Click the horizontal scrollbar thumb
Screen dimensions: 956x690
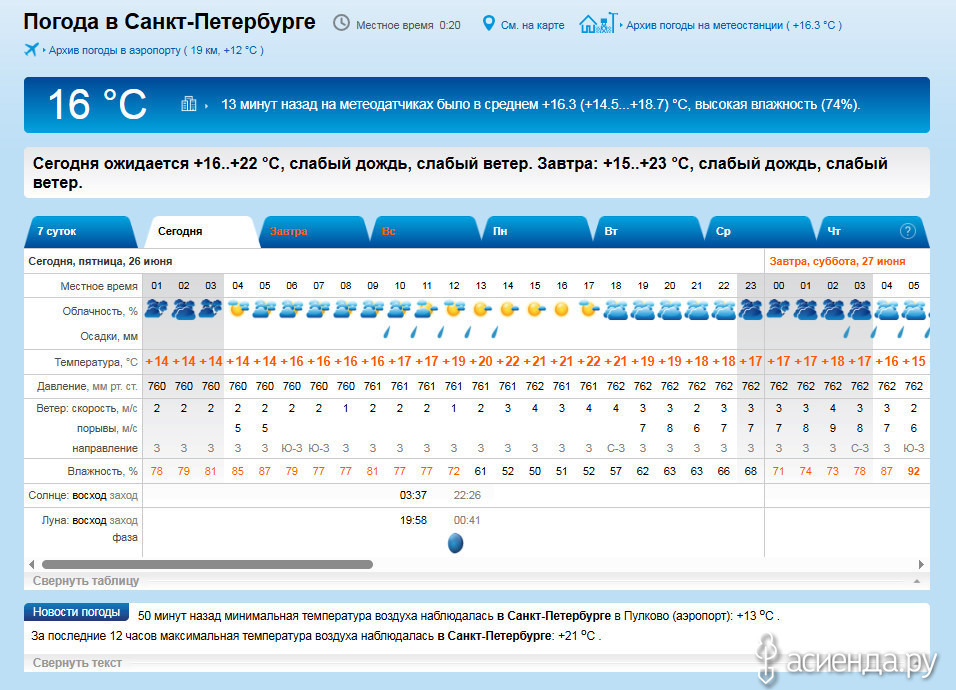tap(207, 564)
